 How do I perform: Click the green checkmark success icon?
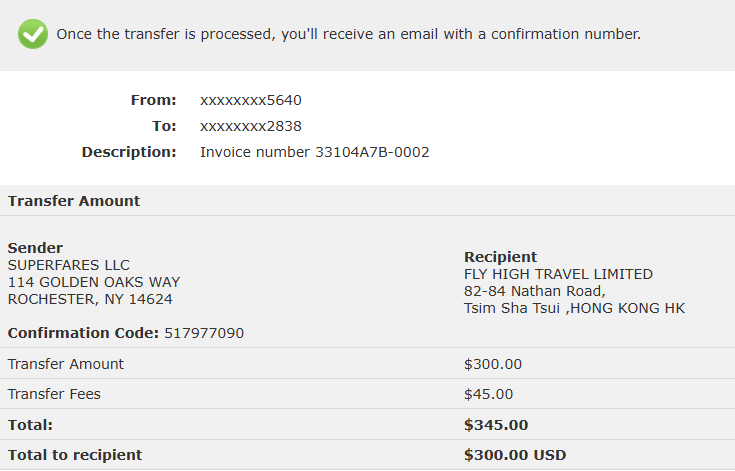click(x=33, y=34)
